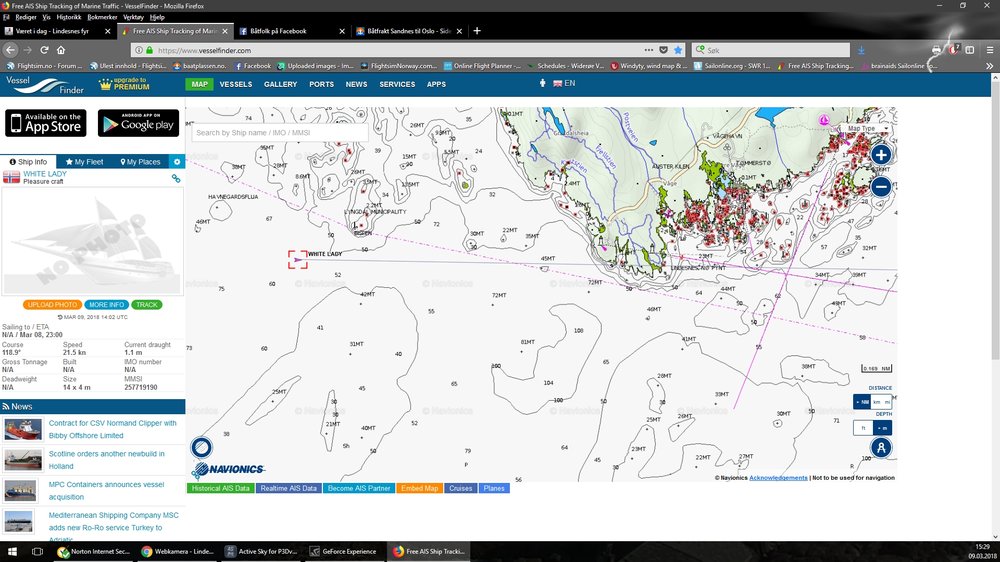The width and height of the screenshot is (1000, 562).
Task: Switch to the My Places tab
Action: point(140,162)
